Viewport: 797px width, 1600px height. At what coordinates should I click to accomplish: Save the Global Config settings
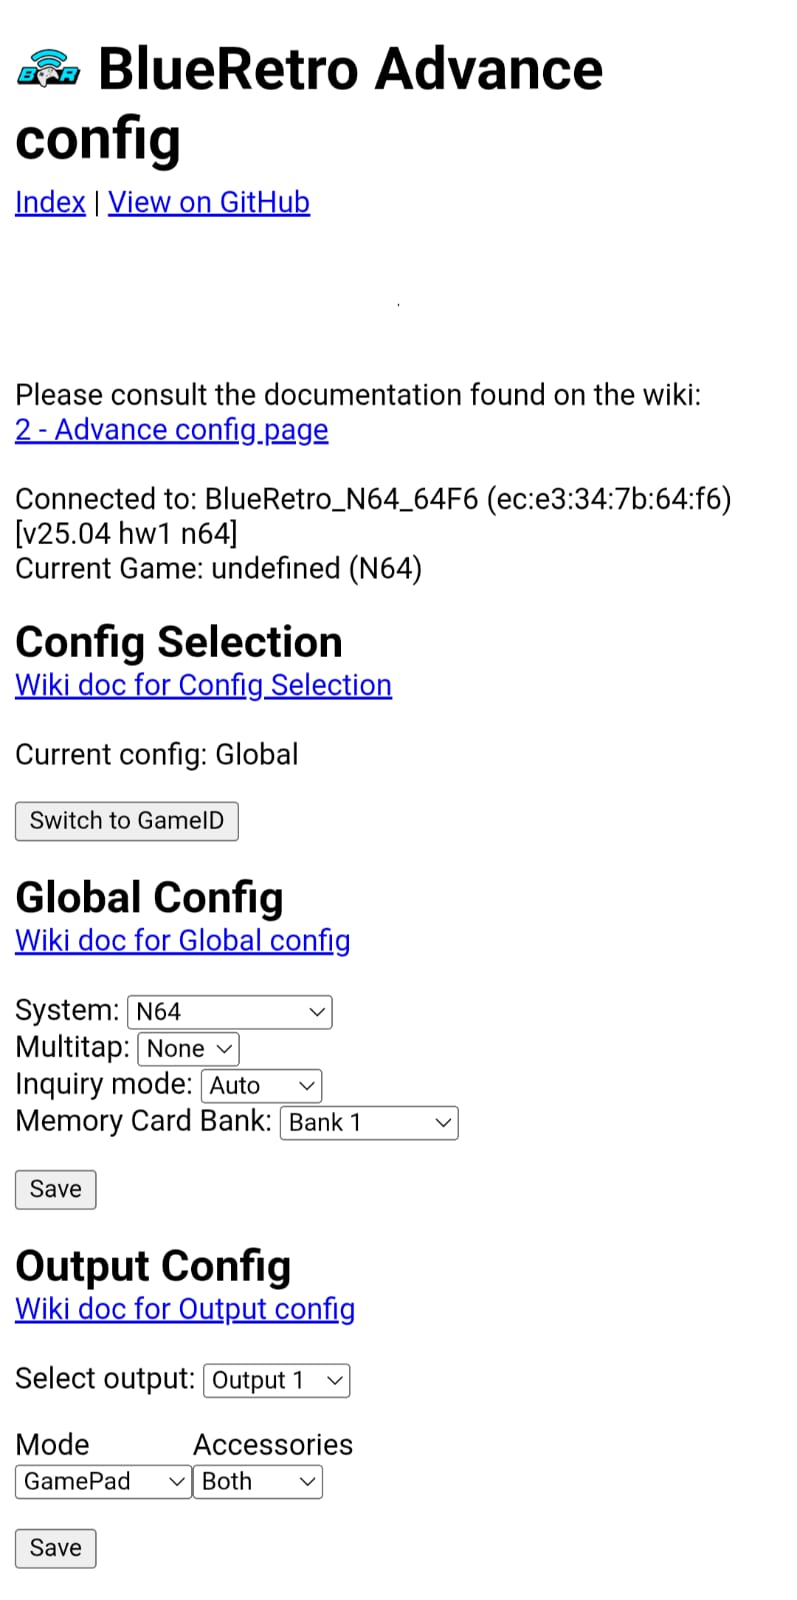coord(56,1190)
